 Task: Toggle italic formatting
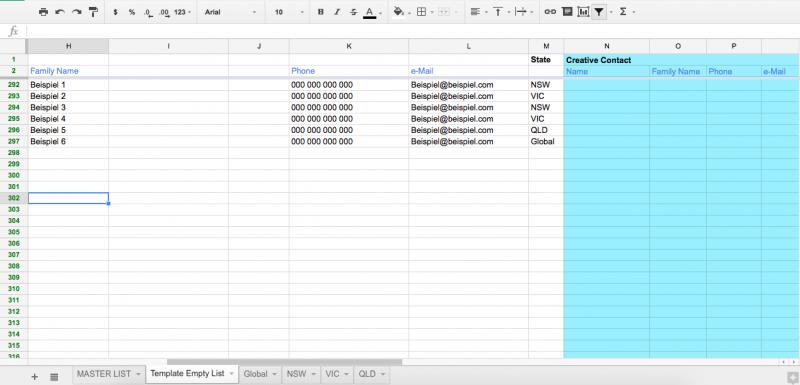(x=337, y=12)
